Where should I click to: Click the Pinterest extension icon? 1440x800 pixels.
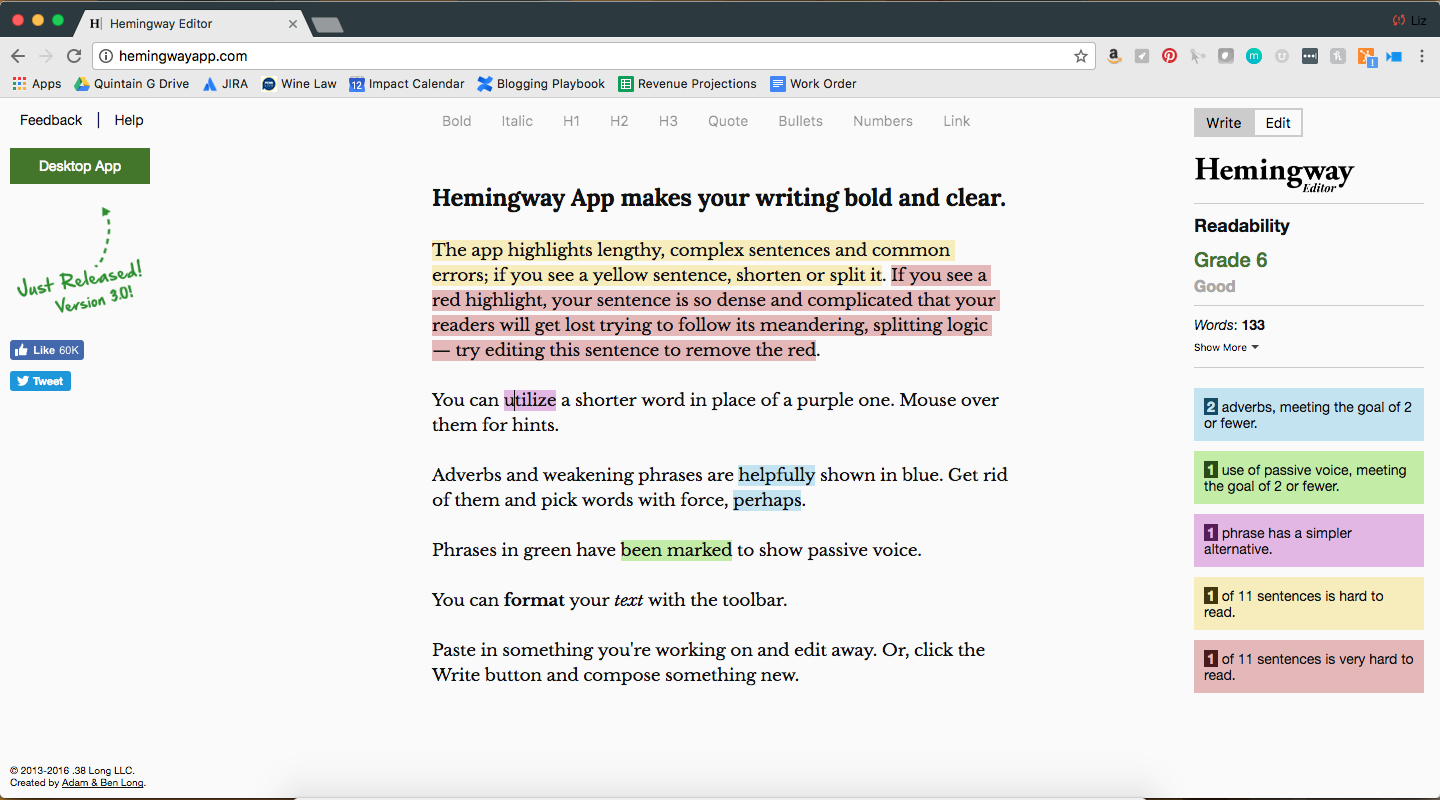1169,57
